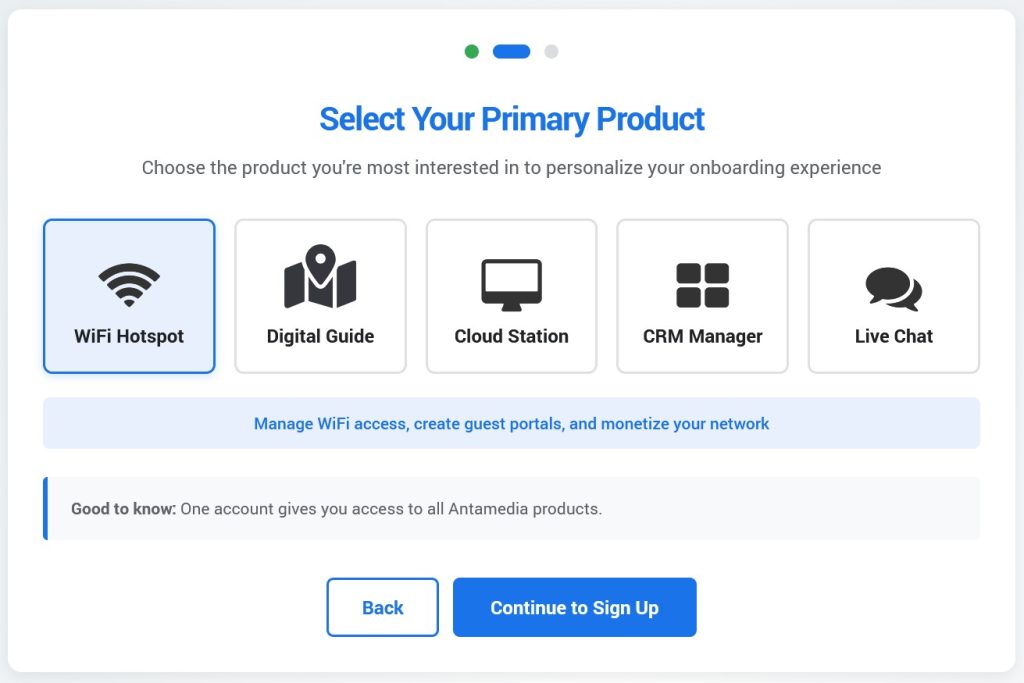Click the current blue step indicator
The width and height of the screenshot is (1024, 683).
(511, 51)
